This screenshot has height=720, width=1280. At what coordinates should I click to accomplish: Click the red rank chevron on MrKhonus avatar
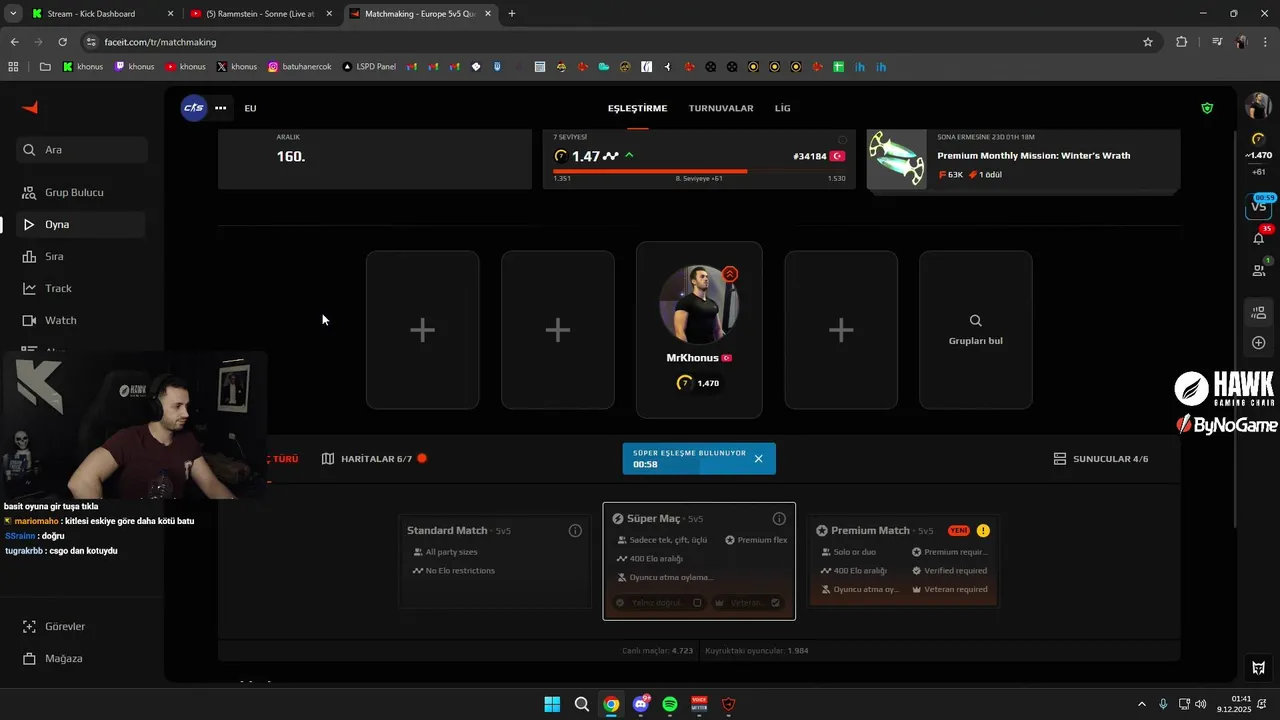coord(730,274)
